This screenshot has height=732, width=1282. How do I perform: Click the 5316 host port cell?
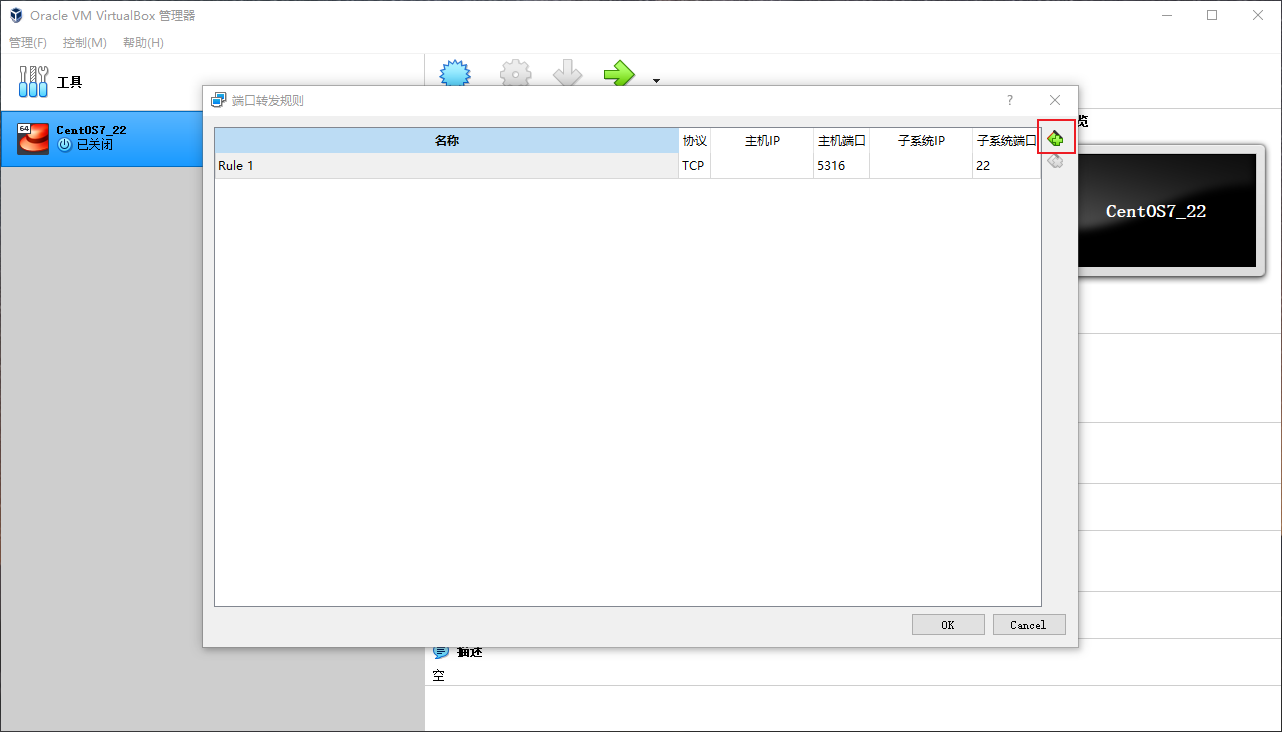pos(842,166)
